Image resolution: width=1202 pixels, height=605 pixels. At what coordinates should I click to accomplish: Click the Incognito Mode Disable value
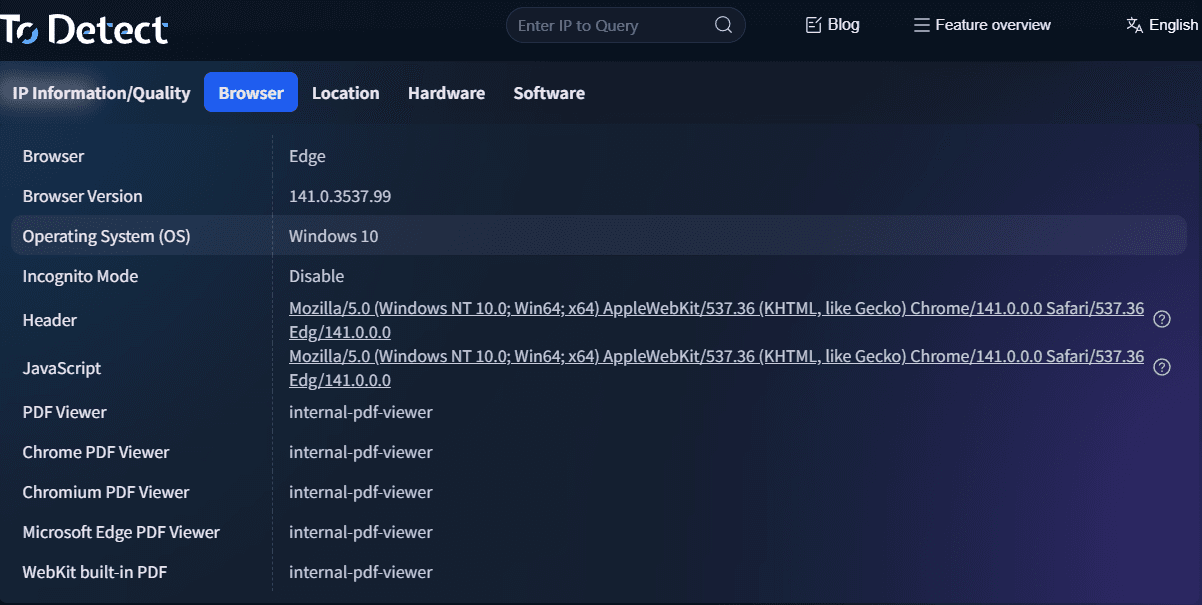[x=316, y=277]
